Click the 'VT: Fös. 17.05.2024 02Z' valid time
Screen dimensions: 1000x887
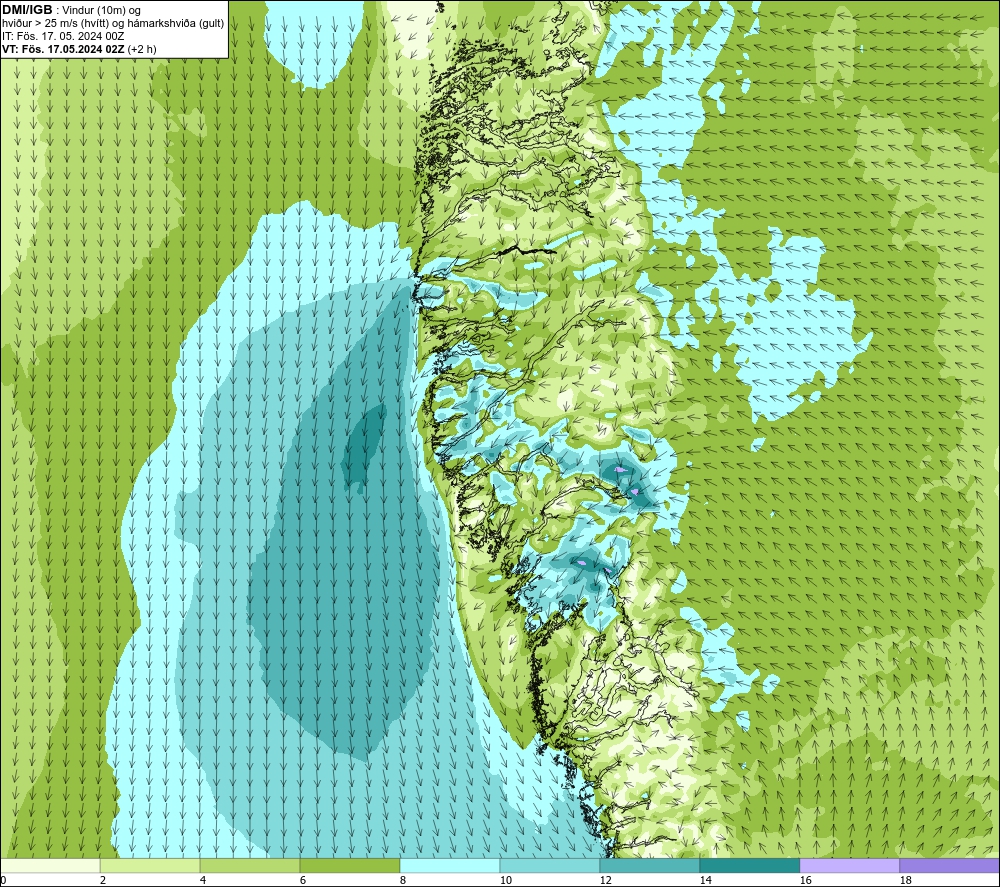click(64, 49)
